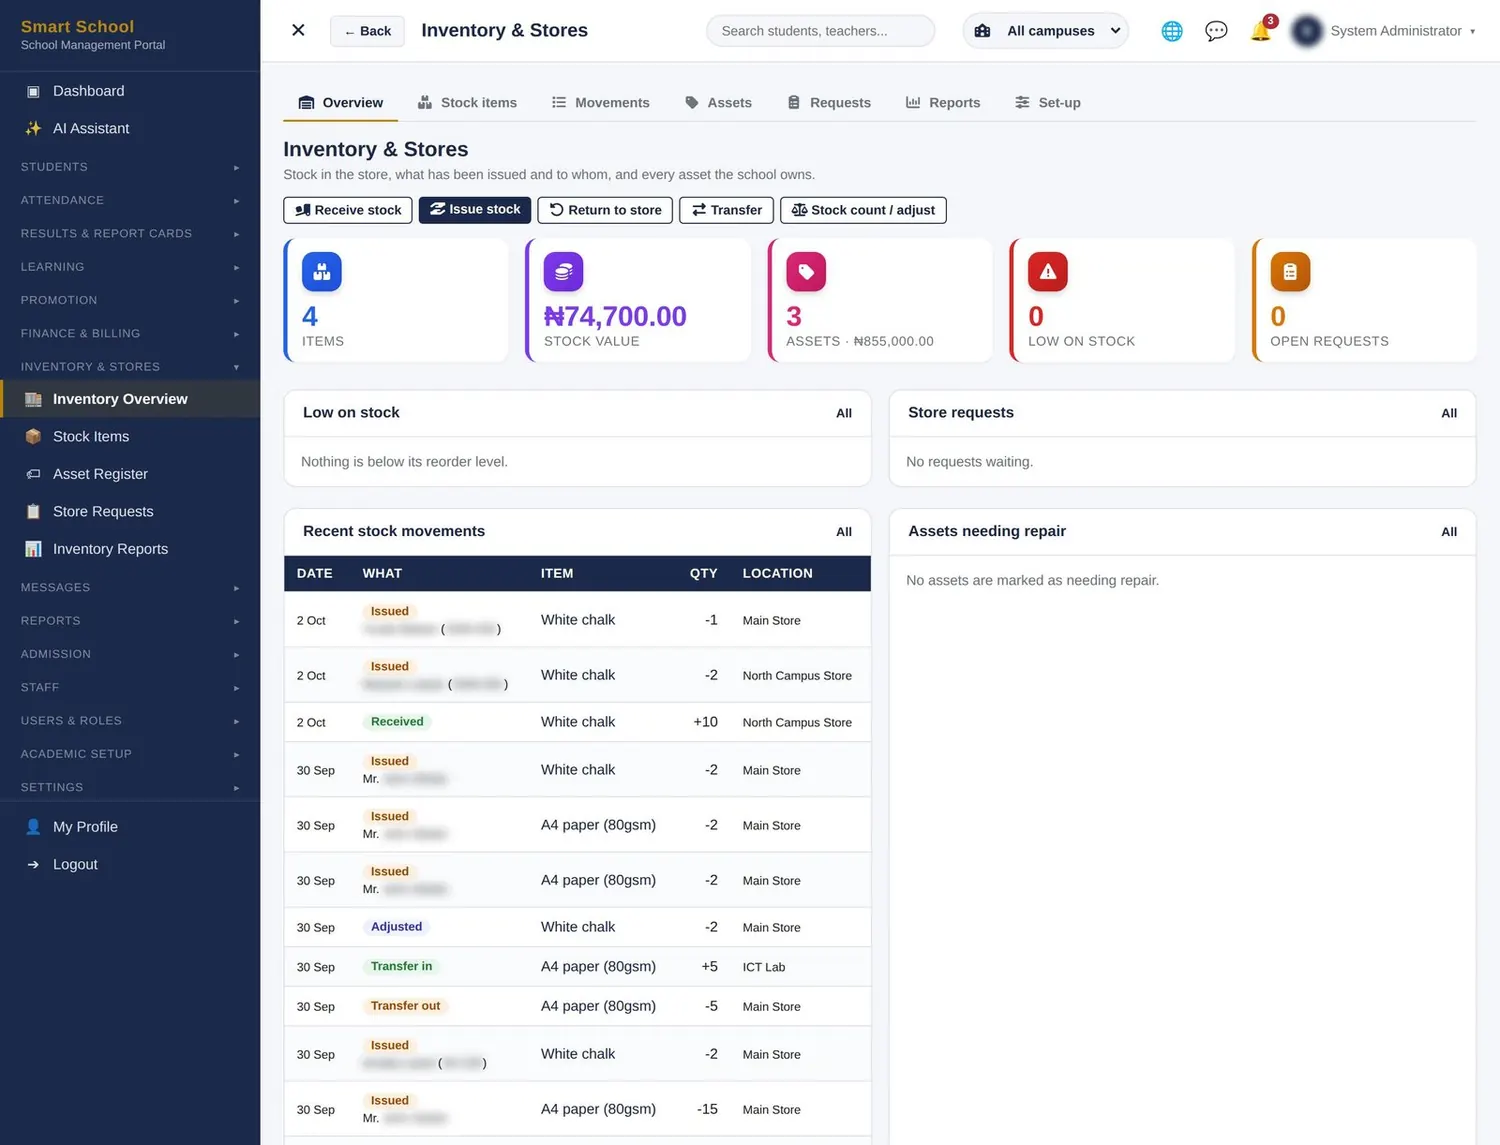Collapse the Inventory & Stores sidebar section
The height and width of the screenshot is (1145, 1500).
tap(130, 367)
